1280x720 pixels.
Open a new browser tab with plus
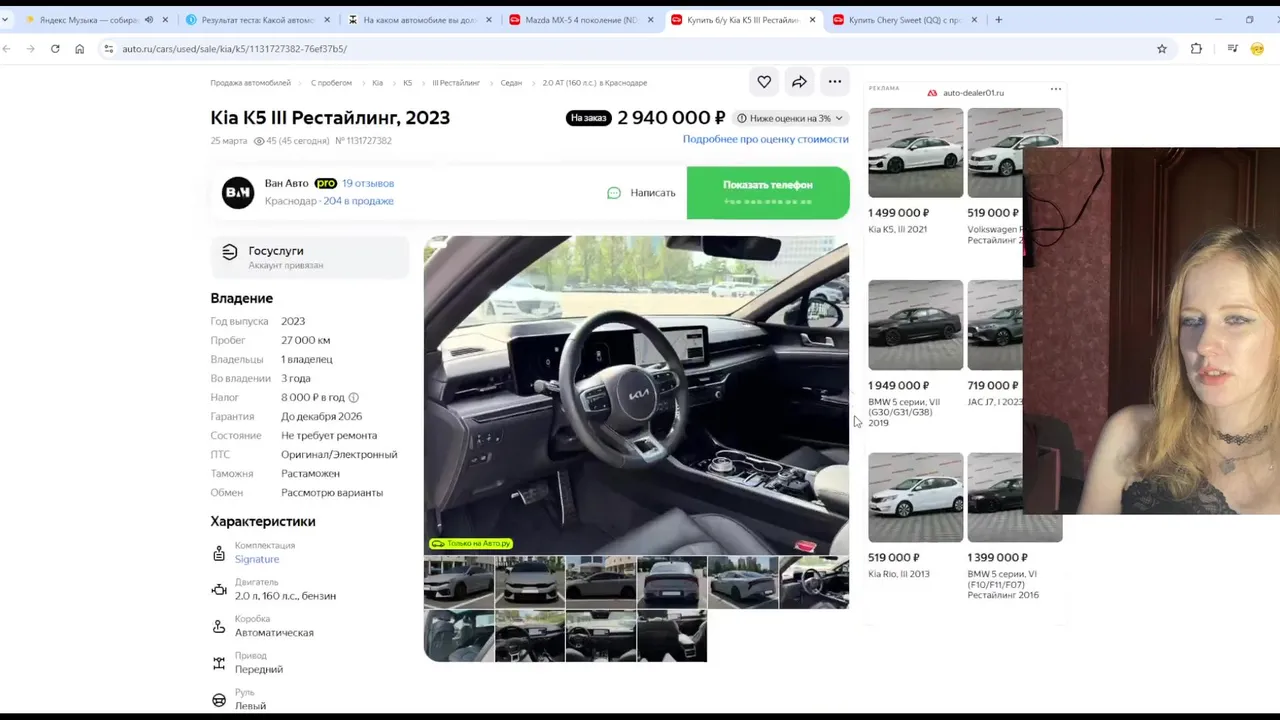998,20
